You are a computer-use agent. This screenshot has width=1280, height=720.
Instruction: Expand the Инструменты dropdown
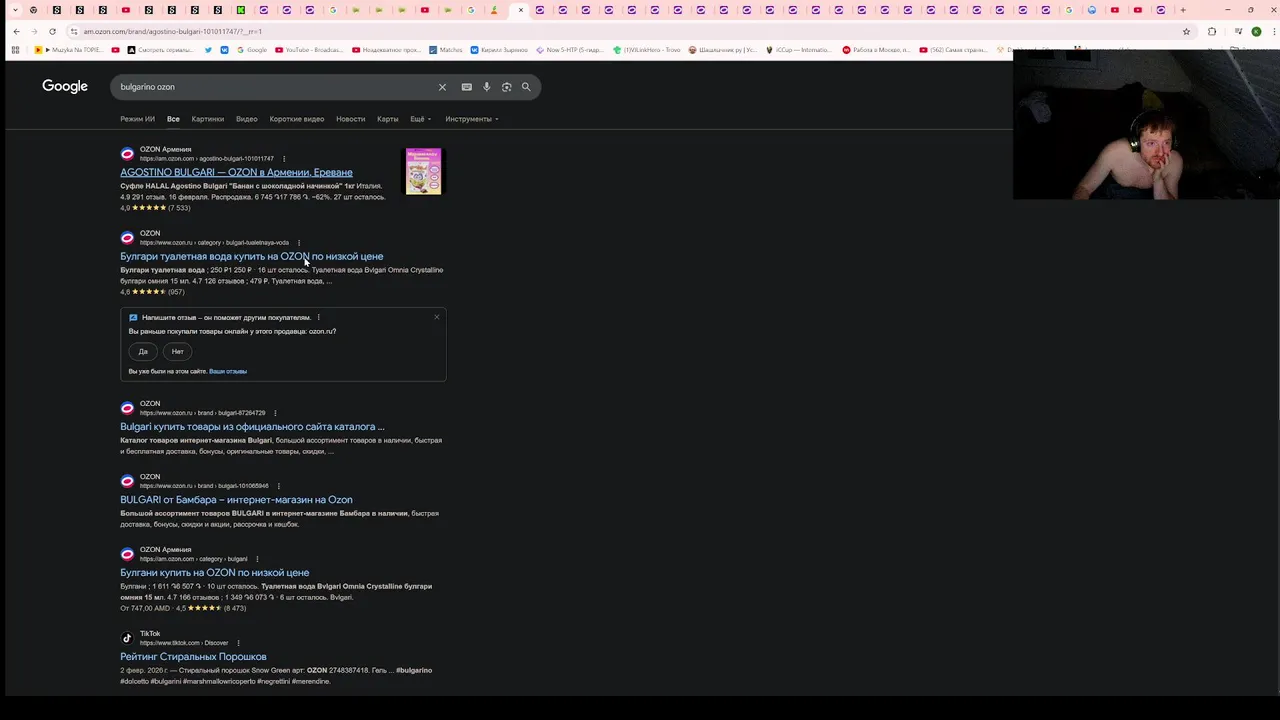tap(472, 119)
